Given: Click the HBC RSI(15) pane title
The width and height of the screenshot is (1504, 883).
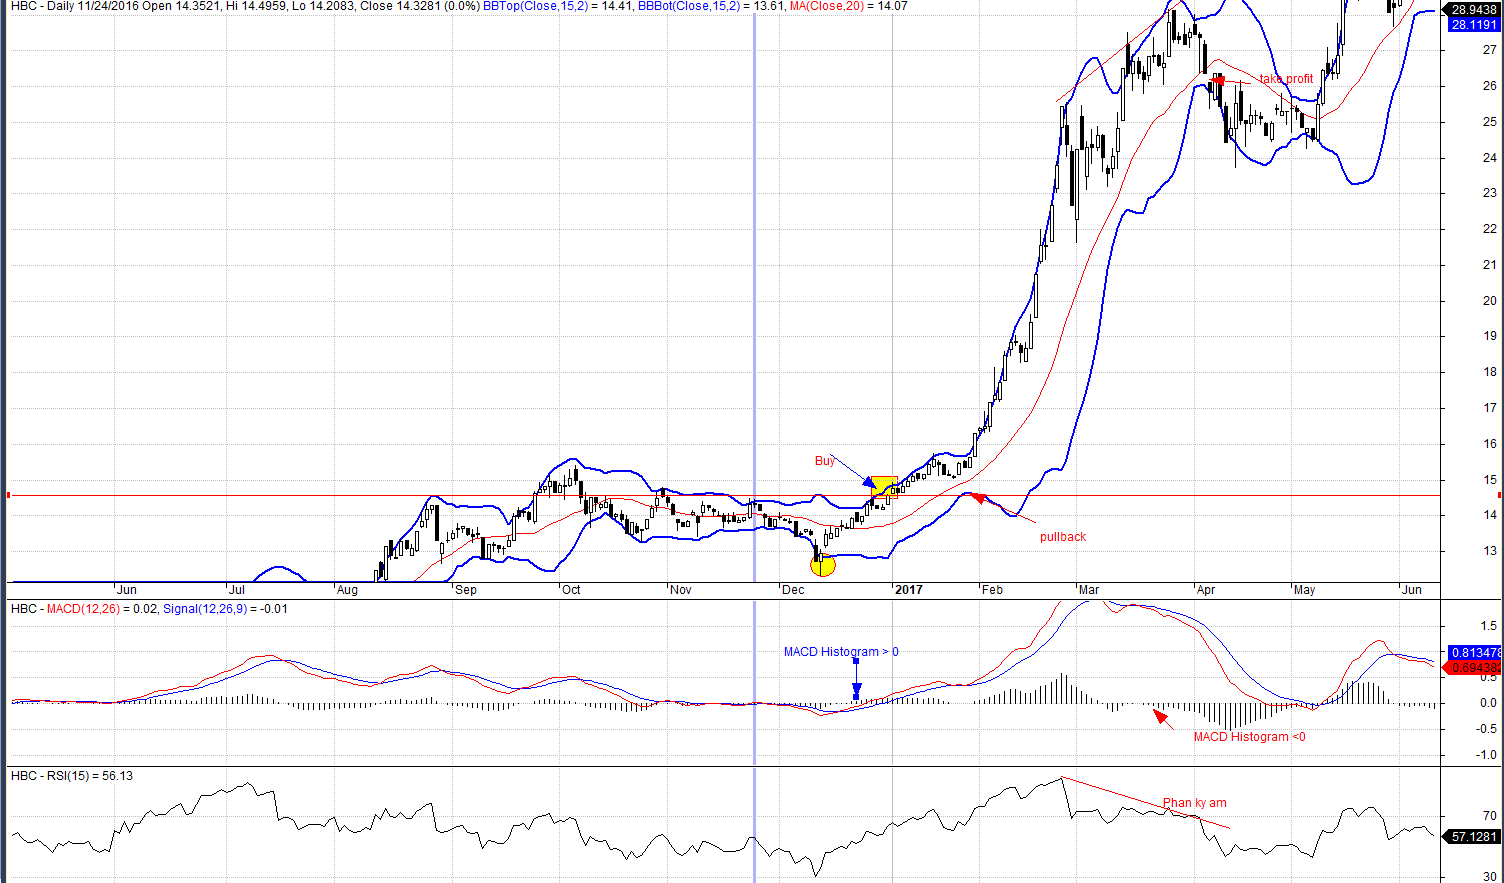Looking at the screenshot, I should tap(72, 776).
